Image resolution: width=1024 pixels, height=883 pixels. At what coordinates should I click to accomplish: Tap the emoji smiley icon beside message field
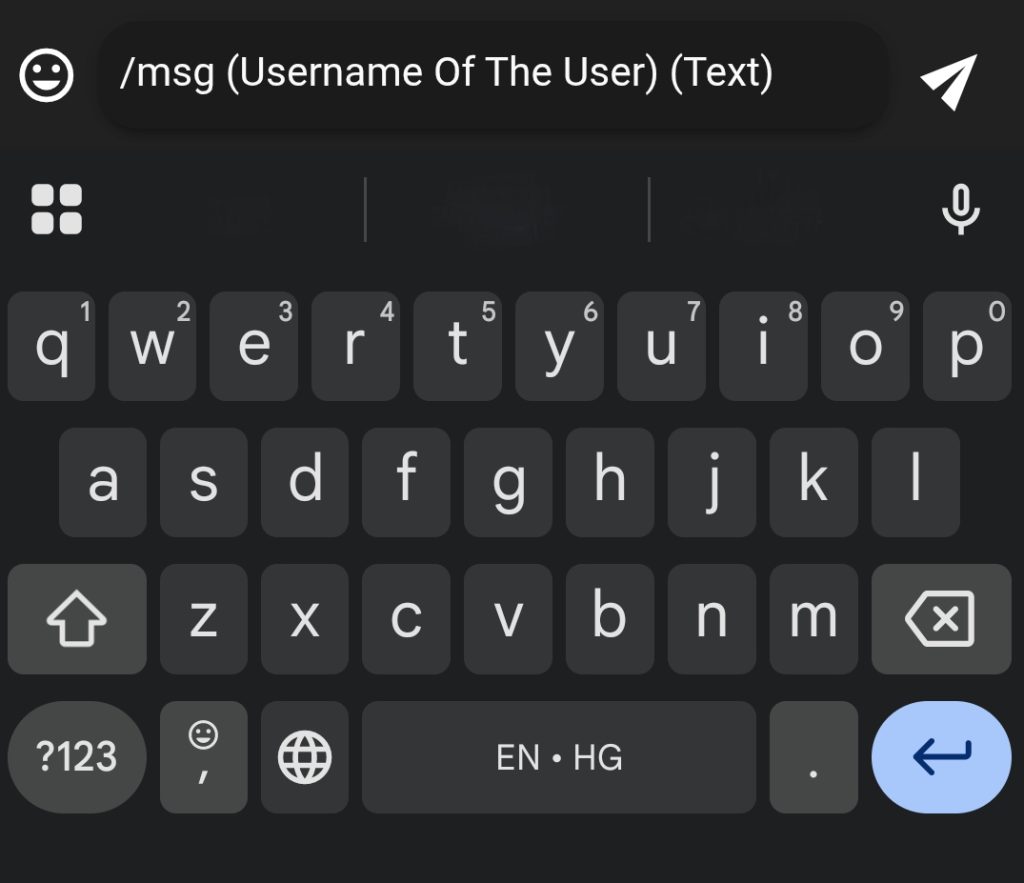[47, 77]
